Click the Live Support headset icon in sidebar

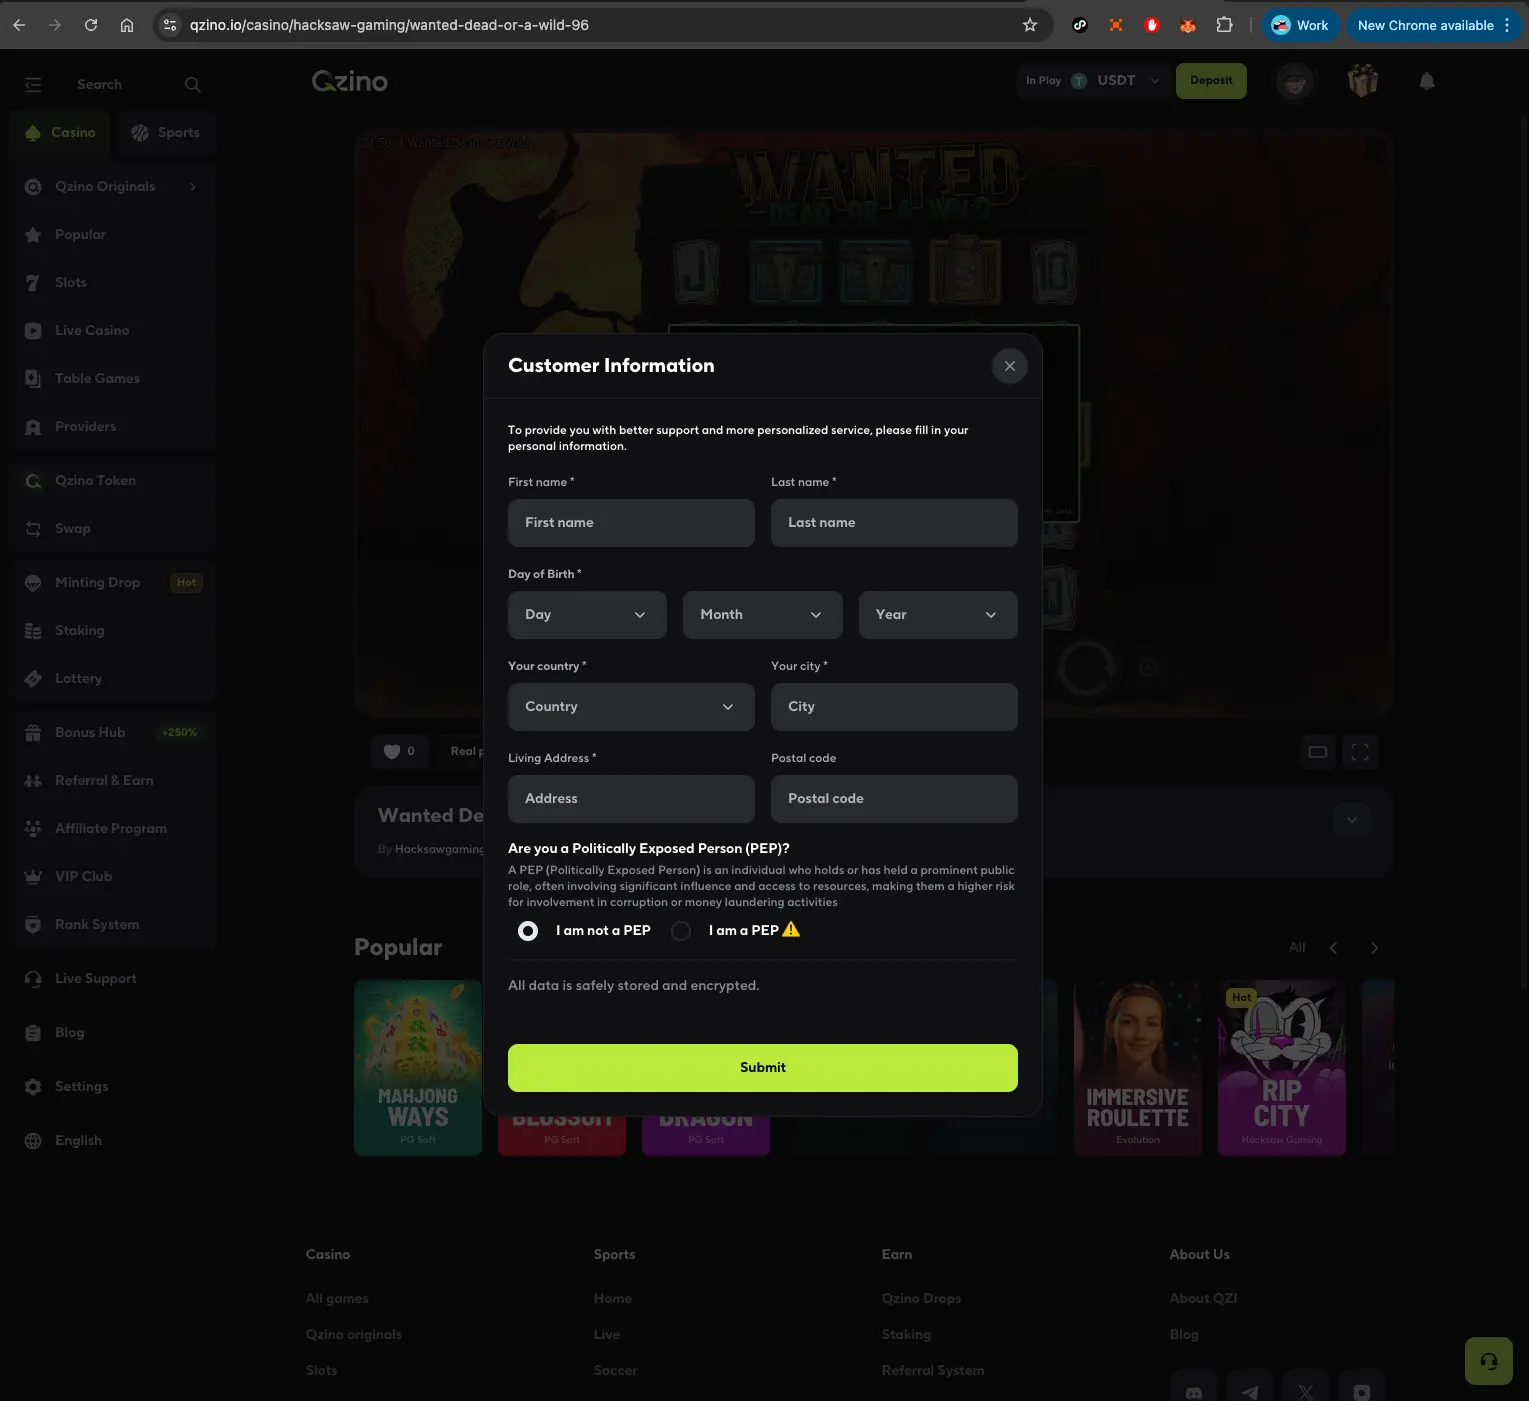tap(33, 979)
